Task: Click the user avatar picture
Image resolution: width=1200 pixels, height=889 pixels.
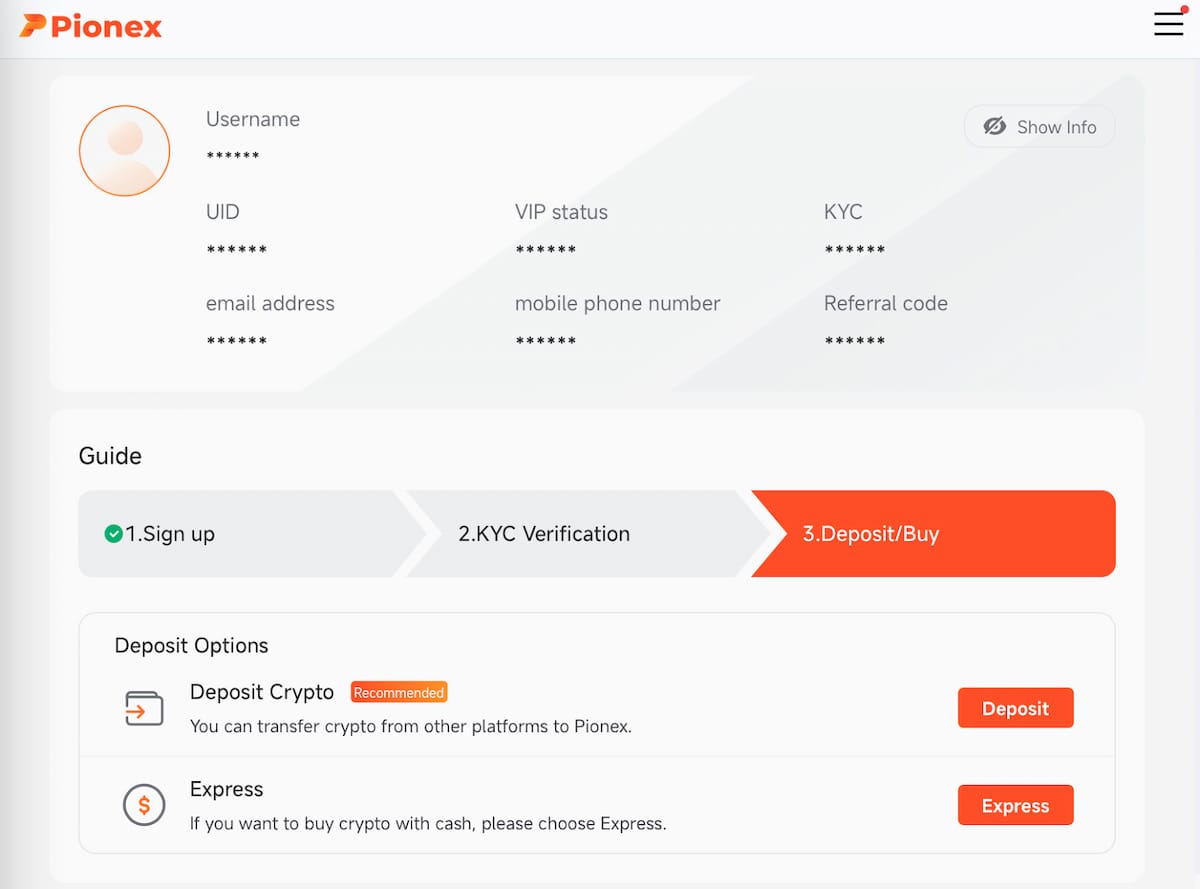Action: tap(124, 150)
